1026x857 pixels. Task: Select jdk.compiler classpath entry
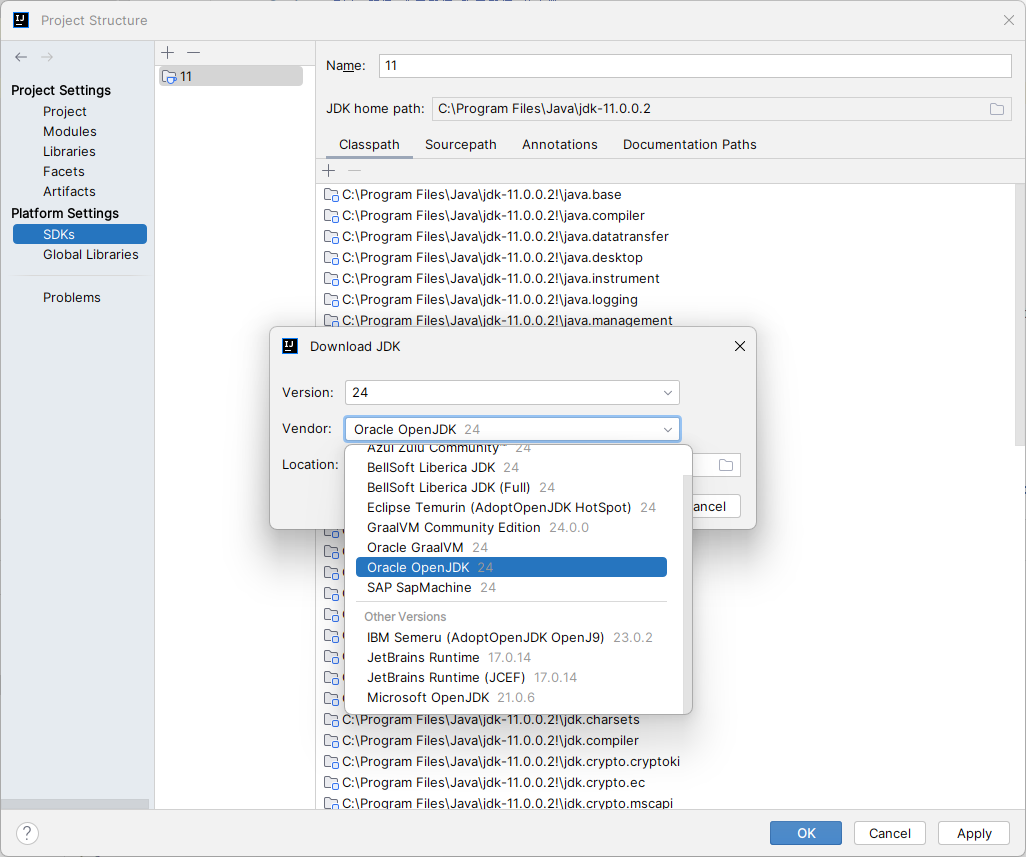pyautogui.click(x=490, y=741)
